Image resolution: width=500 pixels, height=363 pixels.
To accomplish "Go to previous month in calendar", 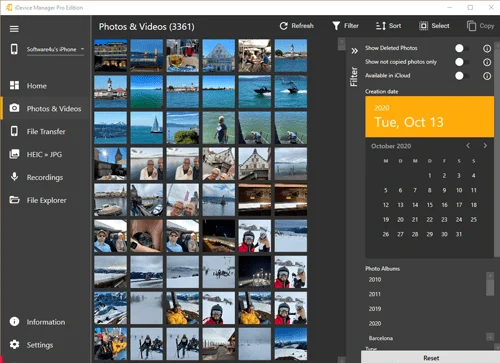I will pos(468,146).
